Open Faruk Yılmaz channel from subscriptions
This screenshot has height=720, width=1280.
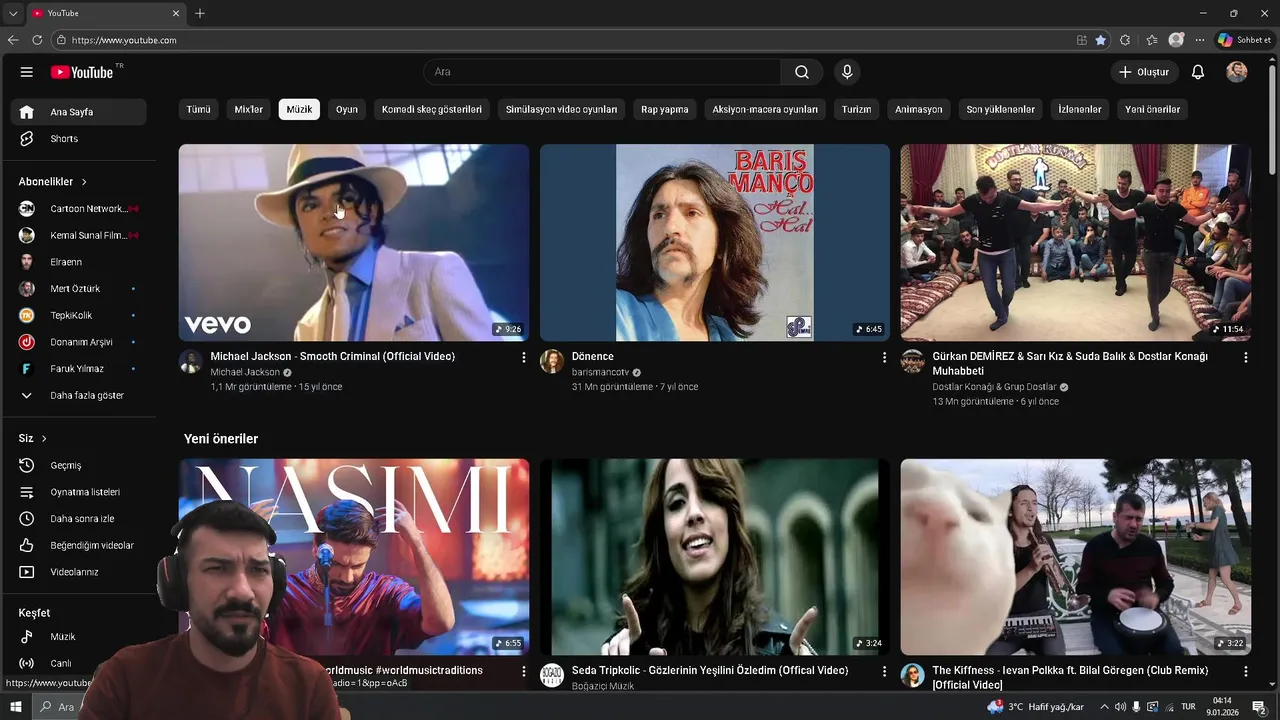[x=78, y=369]
